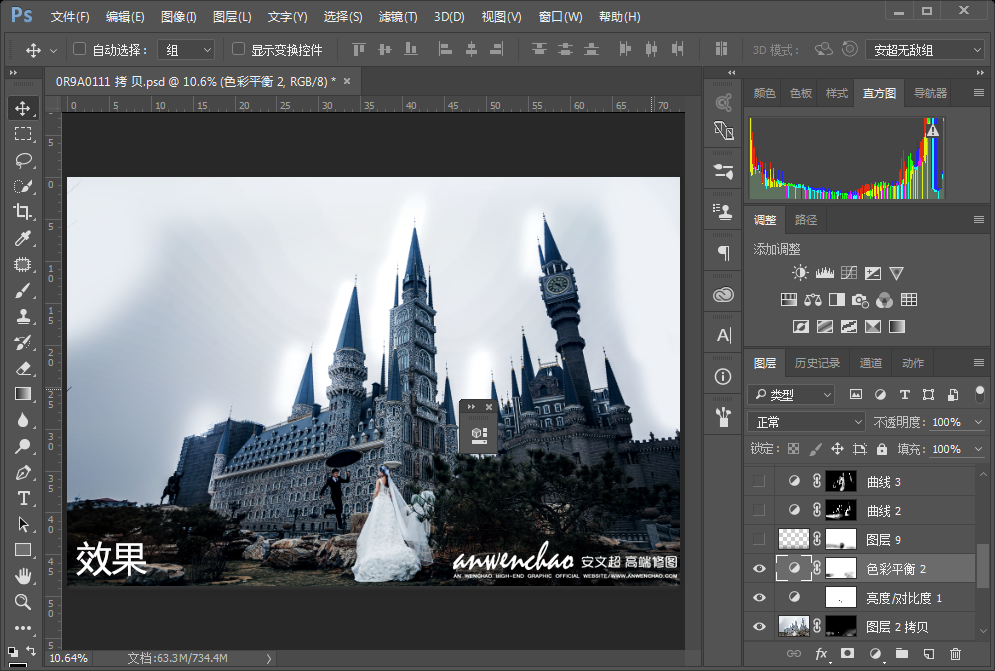Add a Brightness/Contrast adjustment
This screenshot has width=995, height=671.
[800, 273]
